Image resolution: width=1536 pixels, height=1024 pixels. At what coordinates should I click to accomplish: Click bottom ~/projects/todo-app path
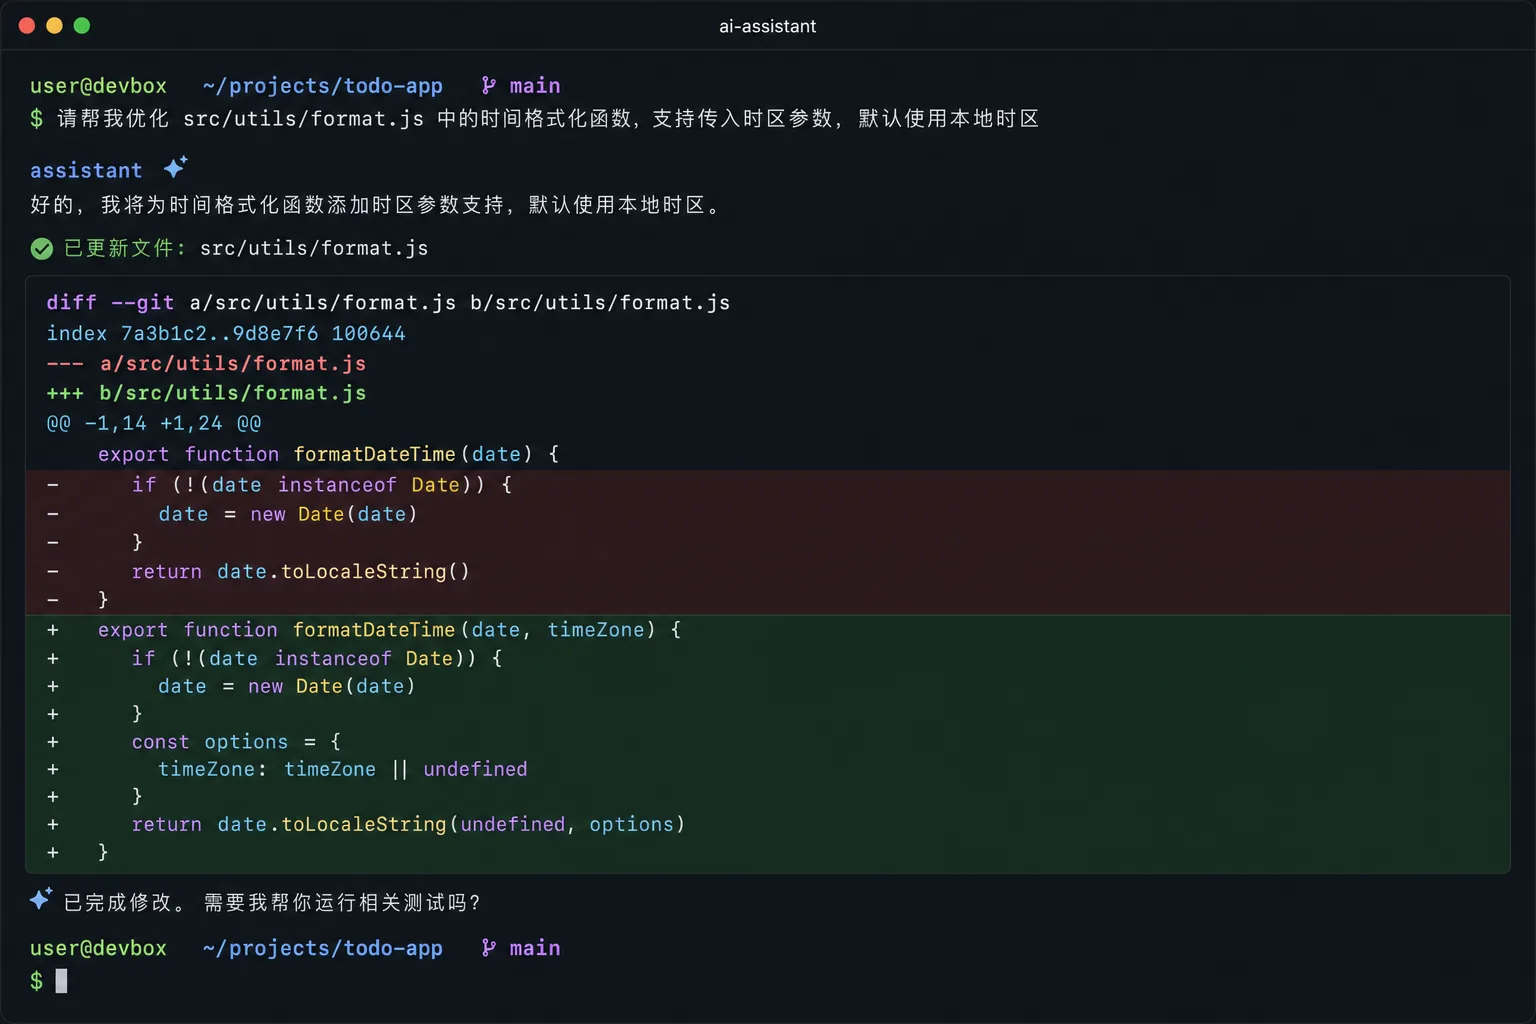[322, 948]
